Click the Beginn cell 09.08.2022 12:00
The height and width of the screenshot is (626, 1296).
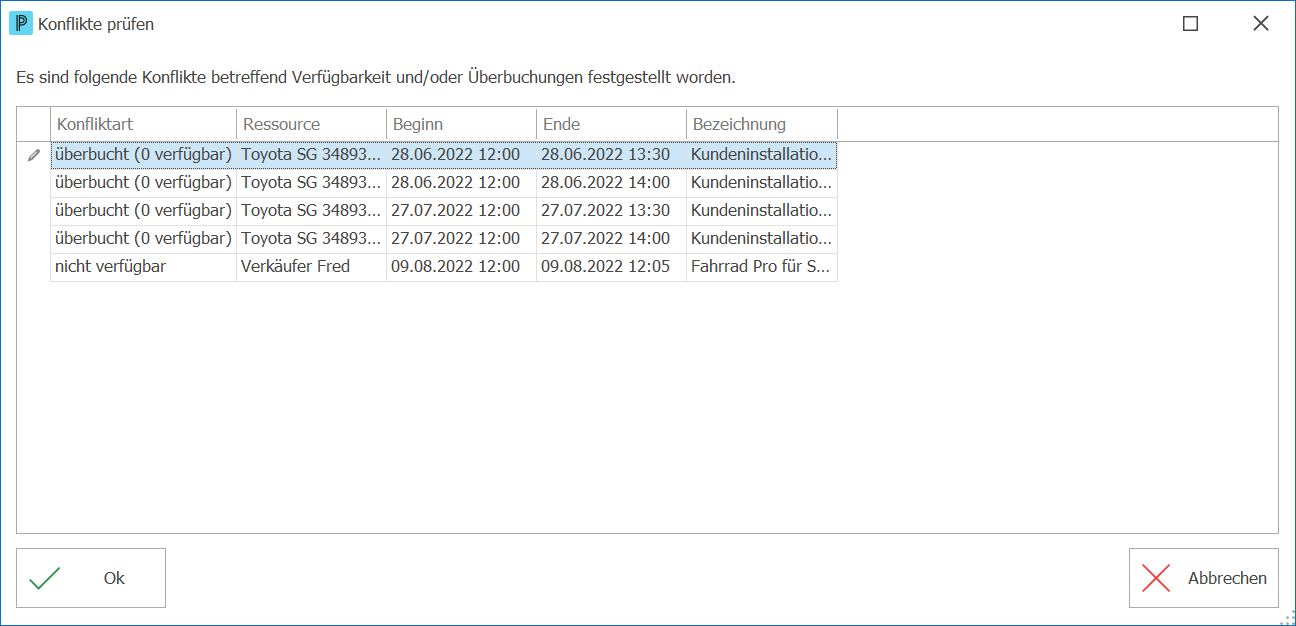[x=462, y=267]
